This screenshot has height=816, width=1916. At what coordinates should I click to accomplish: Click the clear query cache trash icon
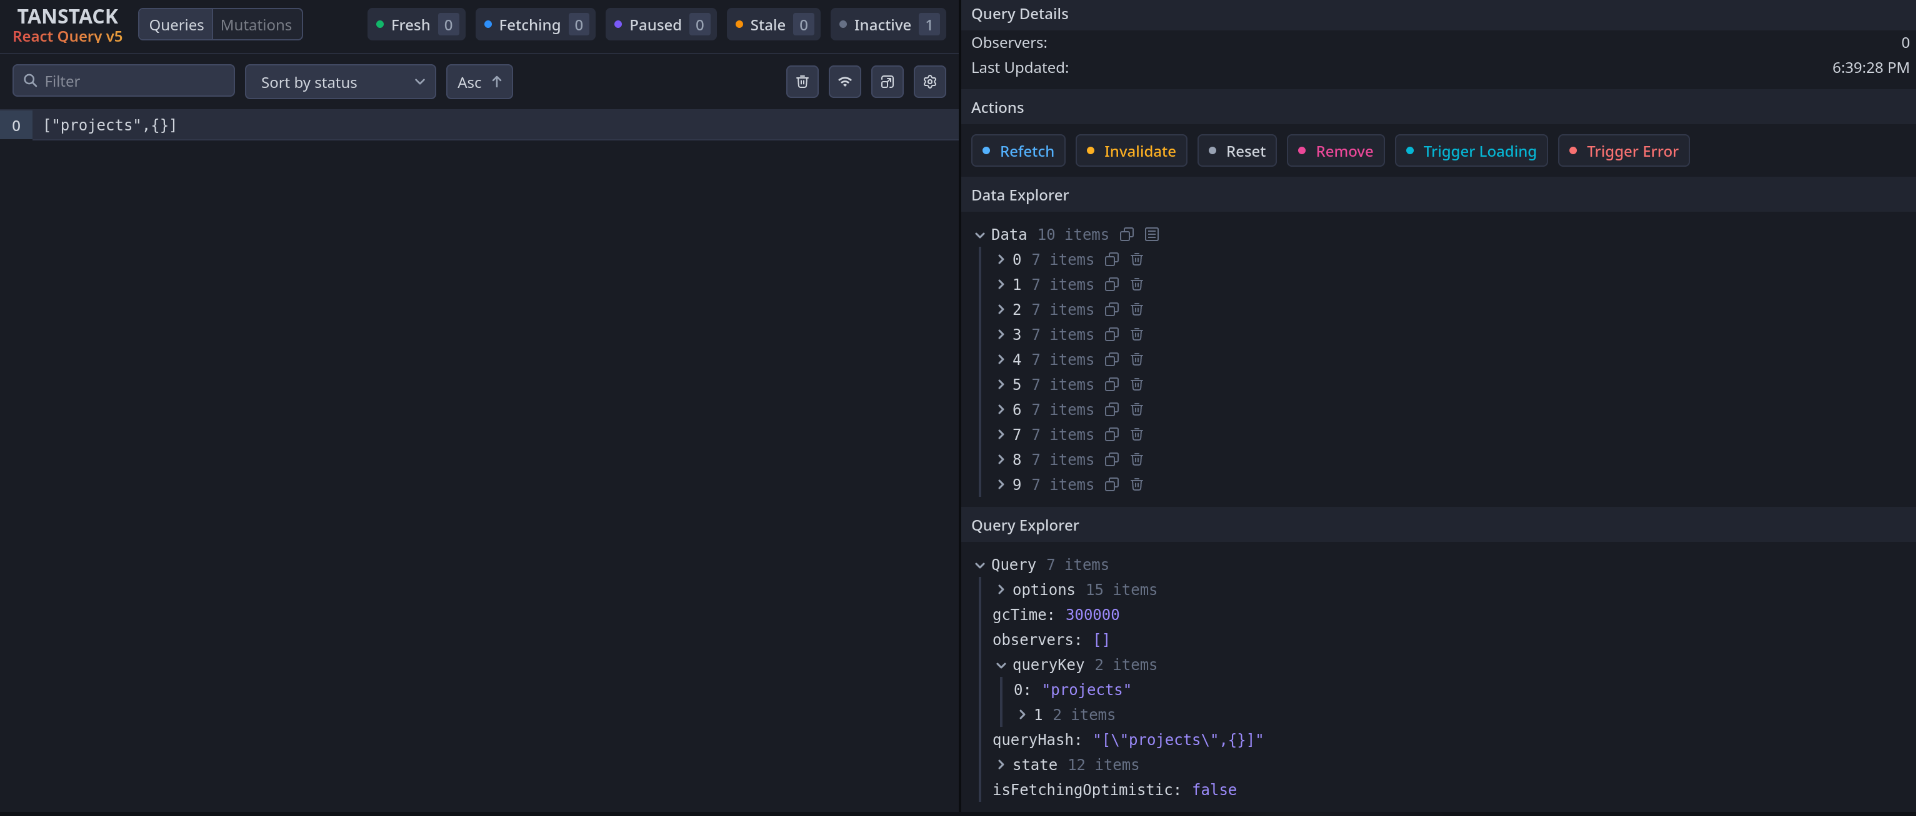tap(802, 82)
